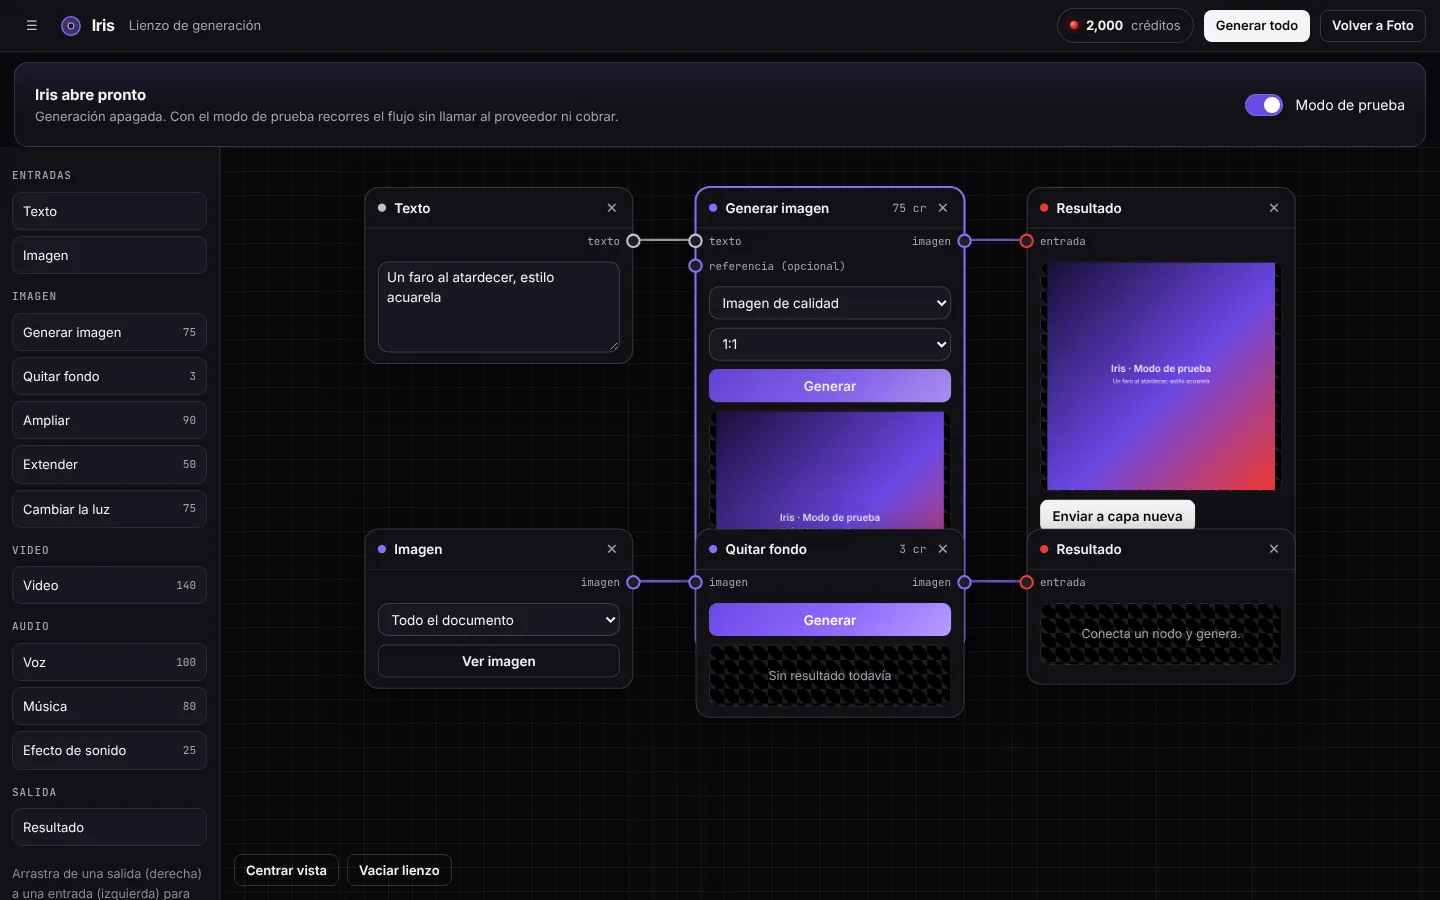Click the 2,000 créditos indicator
The height and width of the screenshot is (900, 1440).
tap(1125, 26)
